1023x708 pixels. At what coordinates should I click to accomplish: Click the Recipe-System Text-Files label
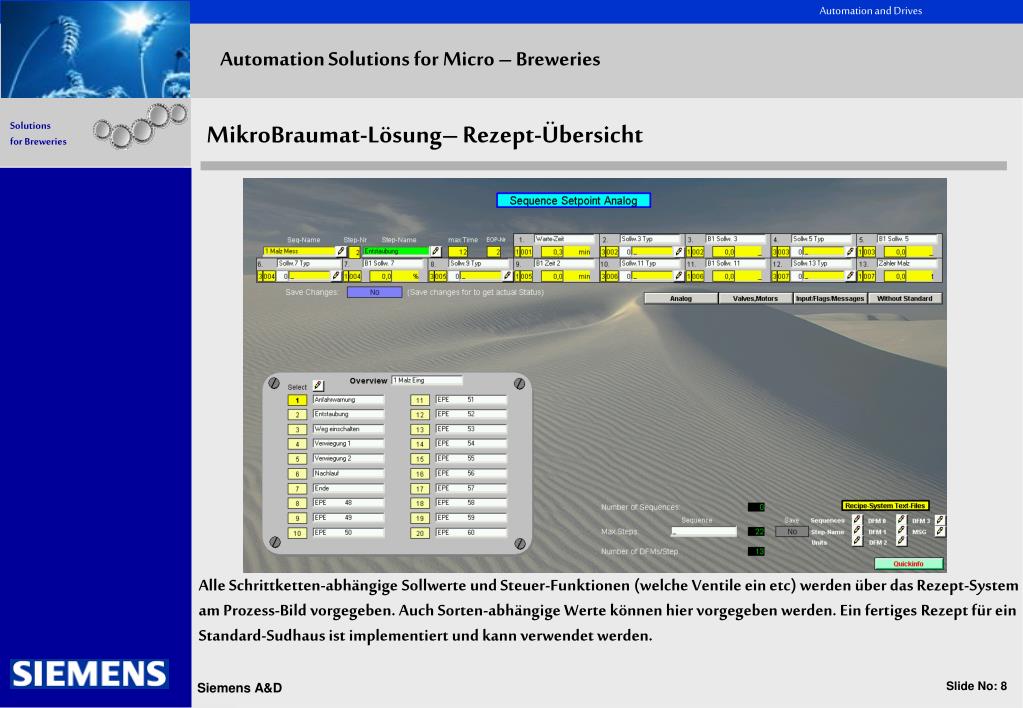click(x=885, y=506)
